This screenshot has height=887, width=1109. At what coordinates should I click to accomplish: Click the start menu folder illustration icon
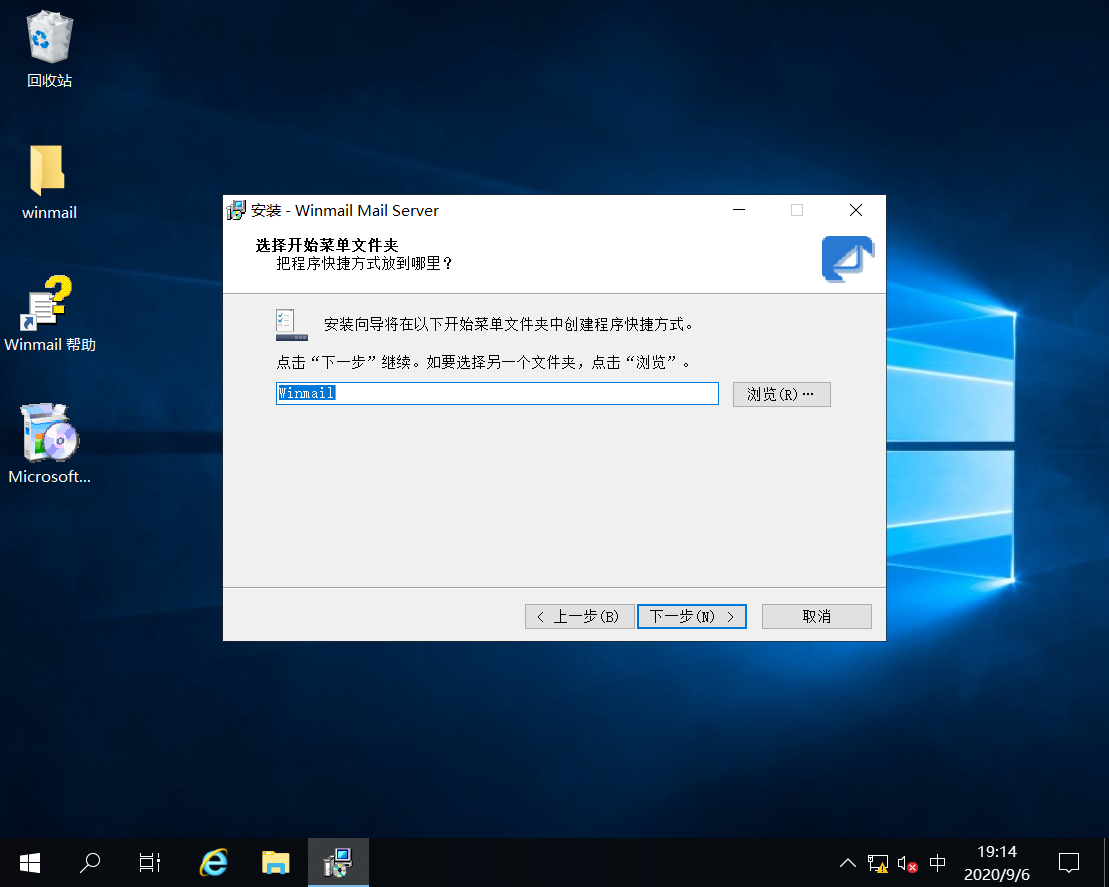point(291,325)
